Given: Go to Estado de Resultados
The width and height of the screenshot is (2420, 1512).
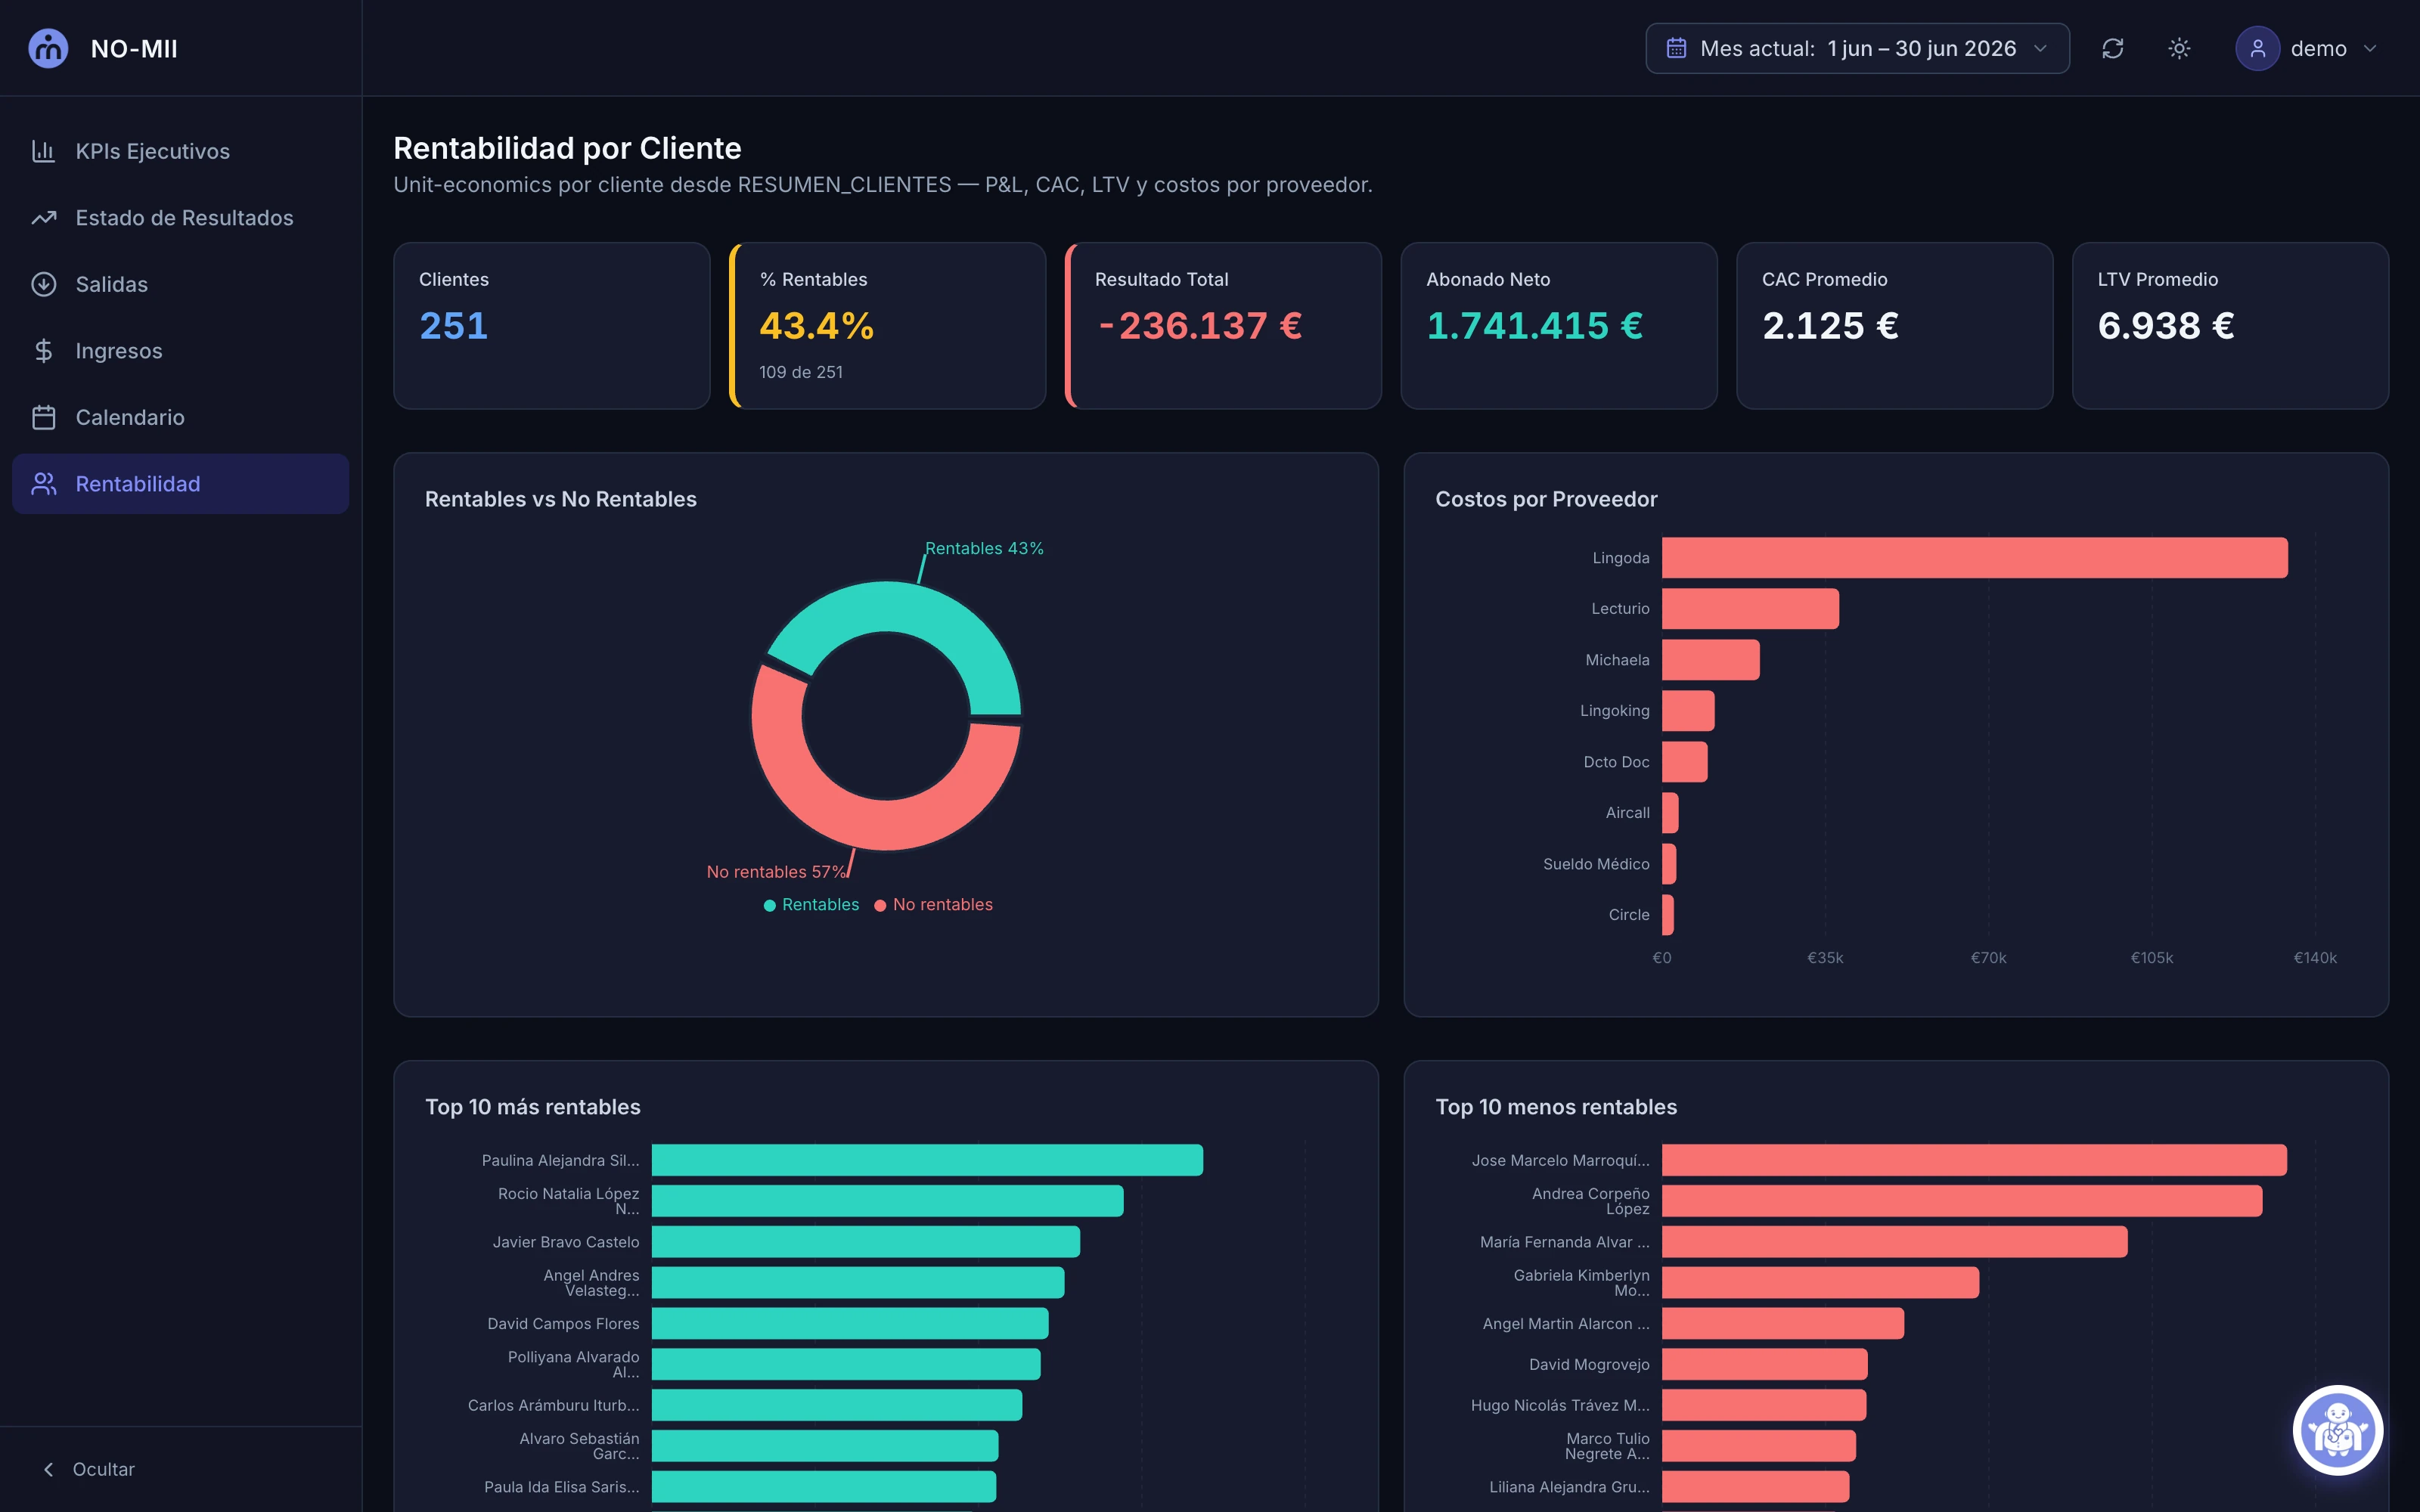Looking at the screenshot, I should [180, 218].
